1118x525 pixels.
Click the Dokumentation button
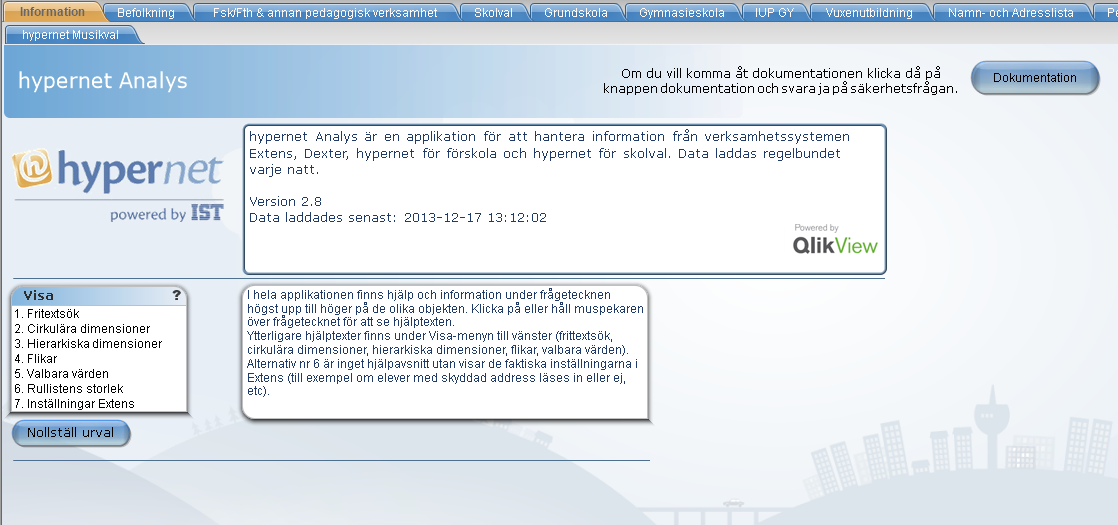click(1035, 78)
